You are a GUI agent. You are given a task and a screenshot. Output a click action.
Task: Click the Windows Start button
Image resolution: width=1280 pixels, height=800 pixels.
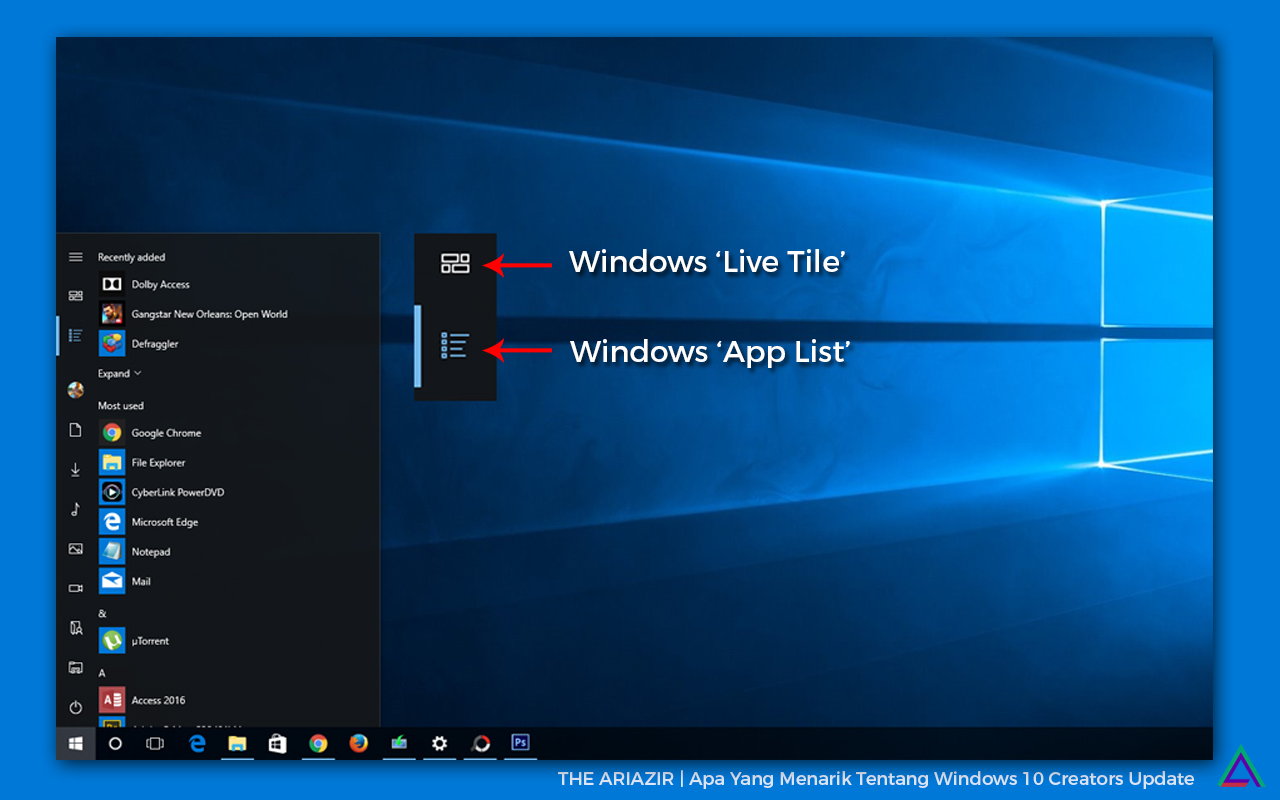[75, 743]
